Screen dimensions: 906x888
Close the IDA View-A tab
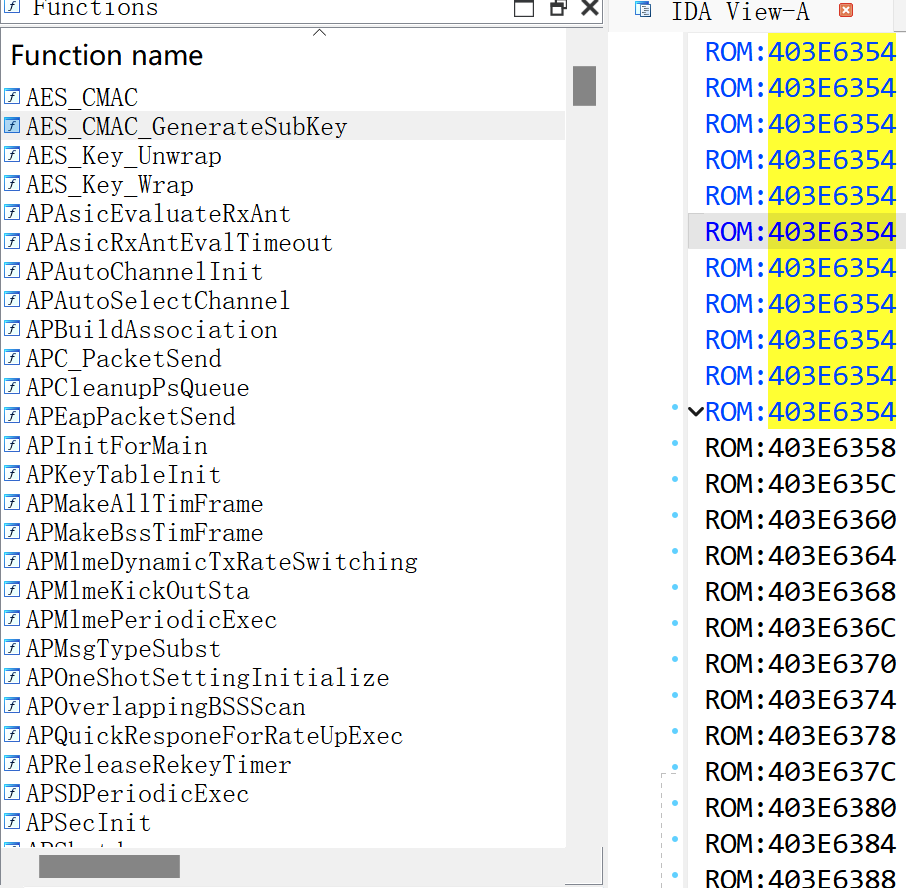[846, 11]
